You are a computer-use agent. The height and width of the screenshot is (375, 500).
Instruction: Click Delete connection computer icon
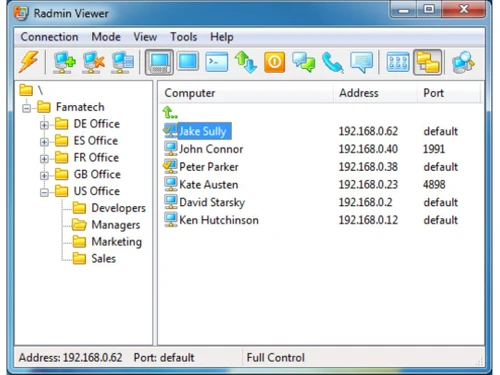point(93,62)
